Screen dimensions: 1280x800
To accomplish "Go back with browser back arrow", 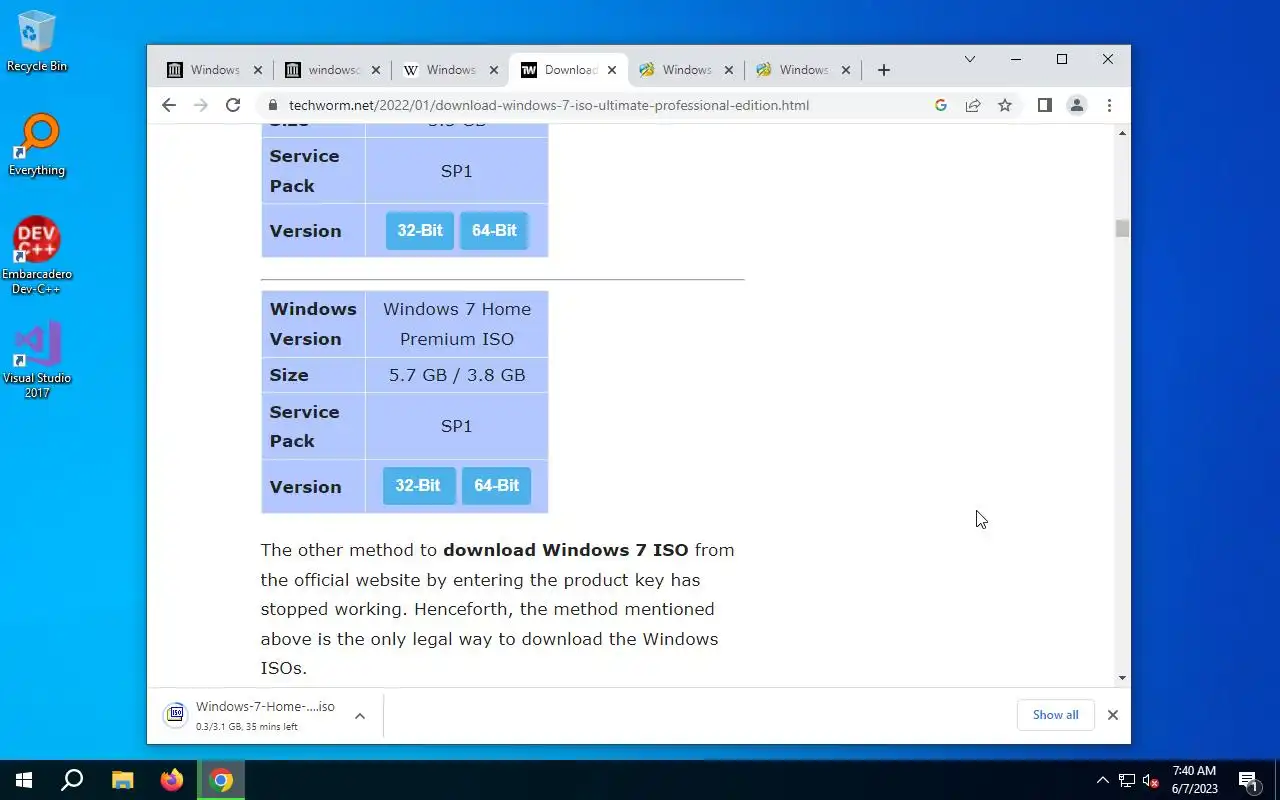I will (169, 105).
